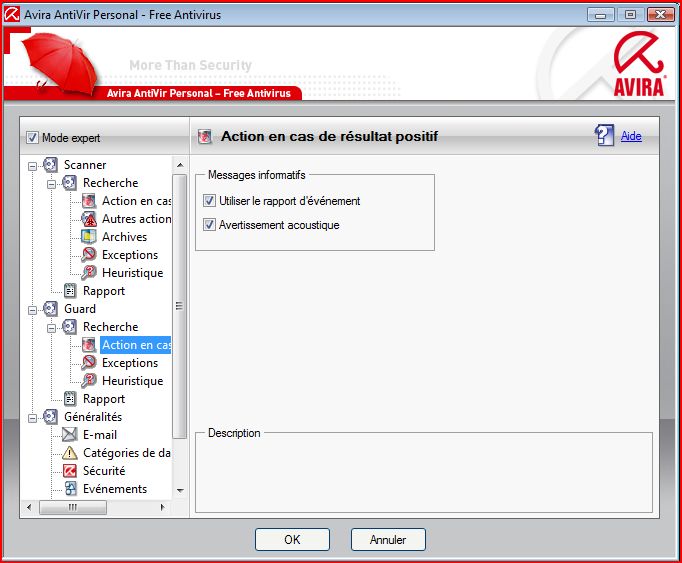This screenshot has height=563, width=682.
Task: Collapse the Généralités tree node
Action: pyautogui.click(x=32, y=418)
